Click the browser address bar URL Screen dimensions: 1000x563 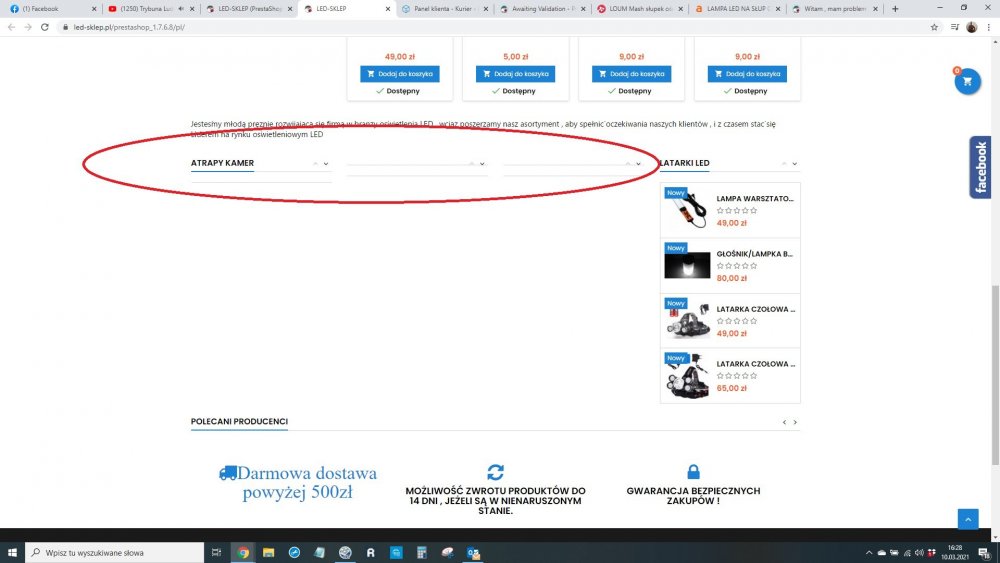click(129, 27)
